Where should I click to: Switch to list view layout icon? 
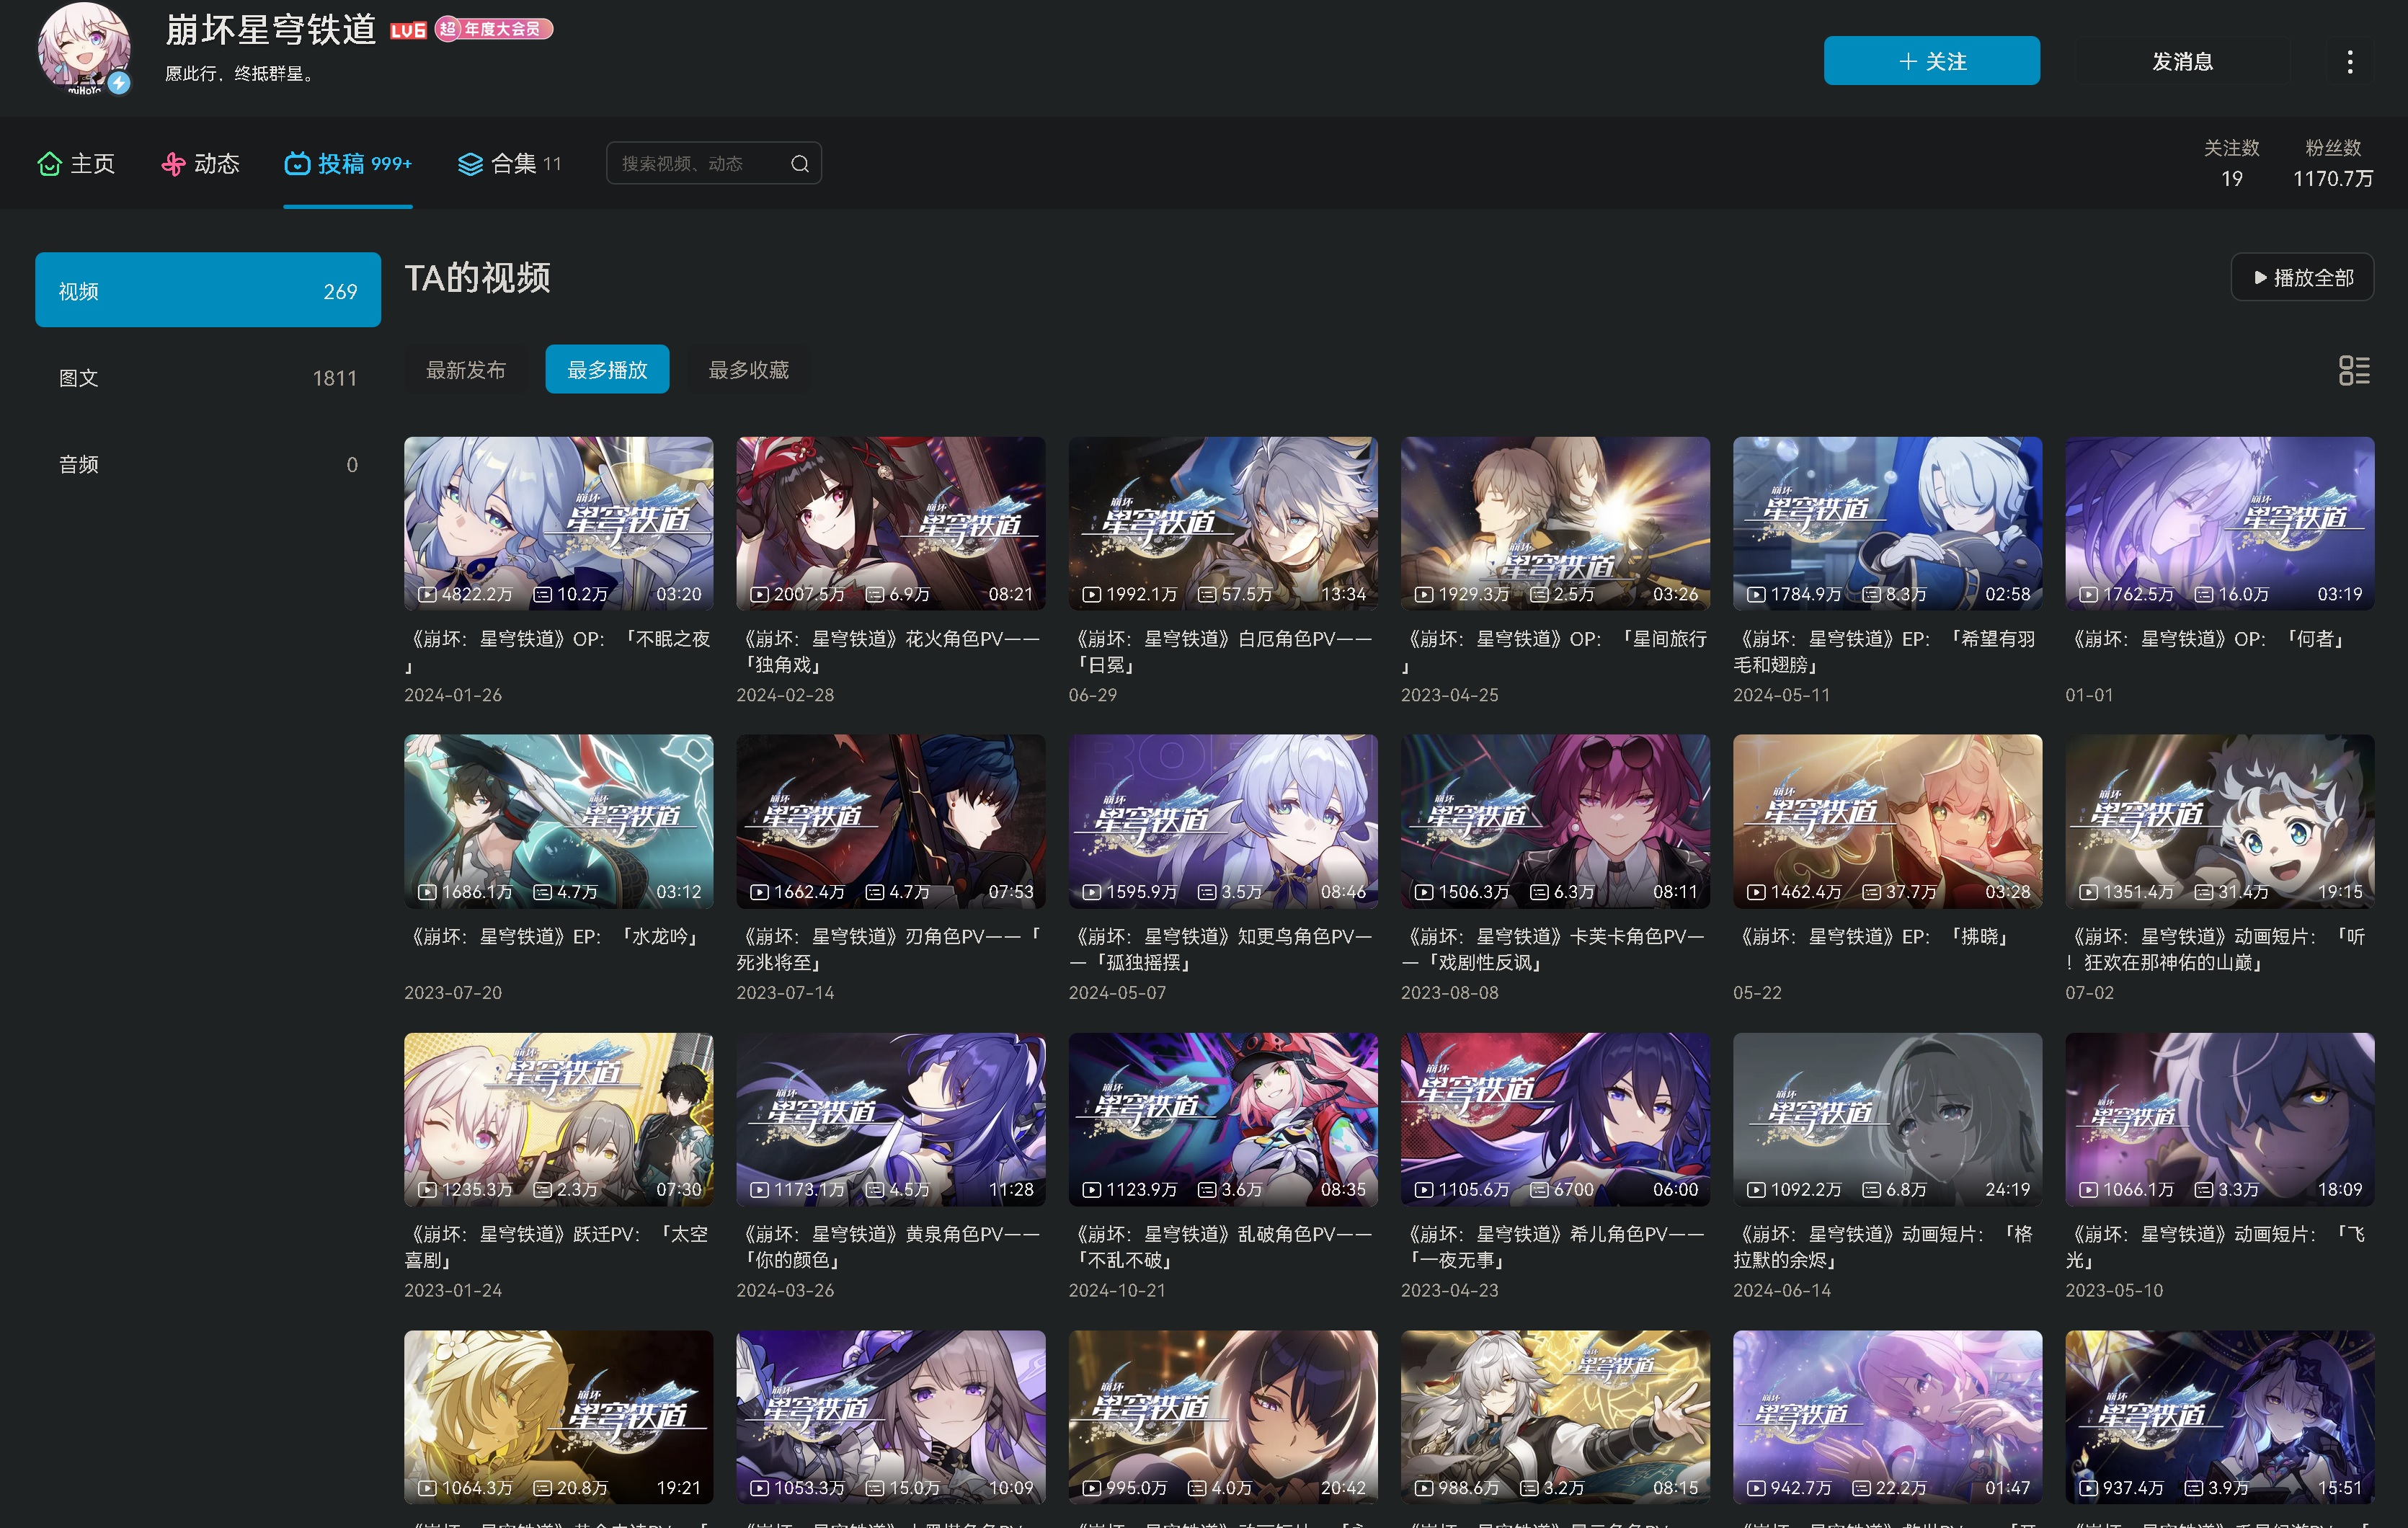2354,370
